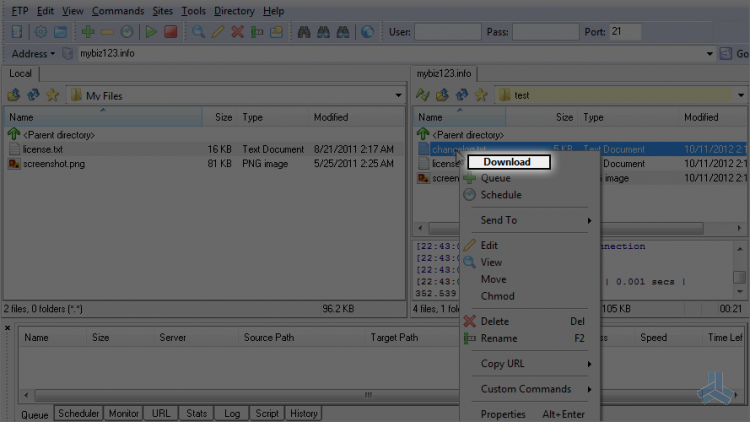Go up a folder in Local pane
750x422 pixels.
[13, 95]
